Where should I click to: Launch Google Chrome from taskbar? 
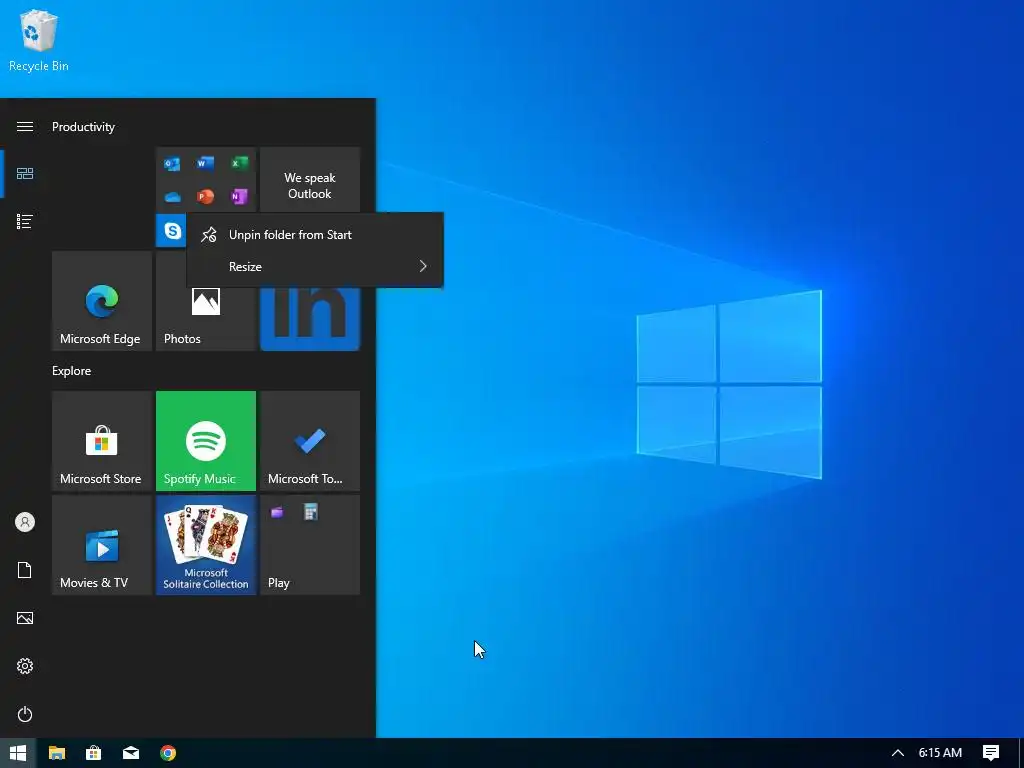click(168, 753)
